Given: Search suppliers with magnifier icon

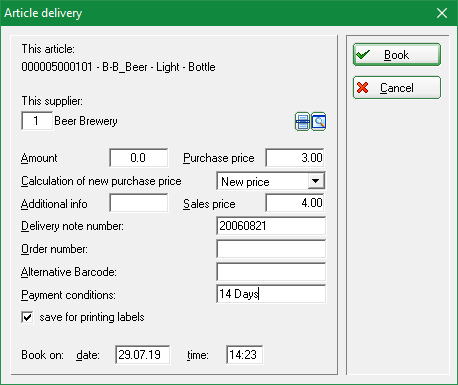Looking at the screenshot, I should 319,122.
